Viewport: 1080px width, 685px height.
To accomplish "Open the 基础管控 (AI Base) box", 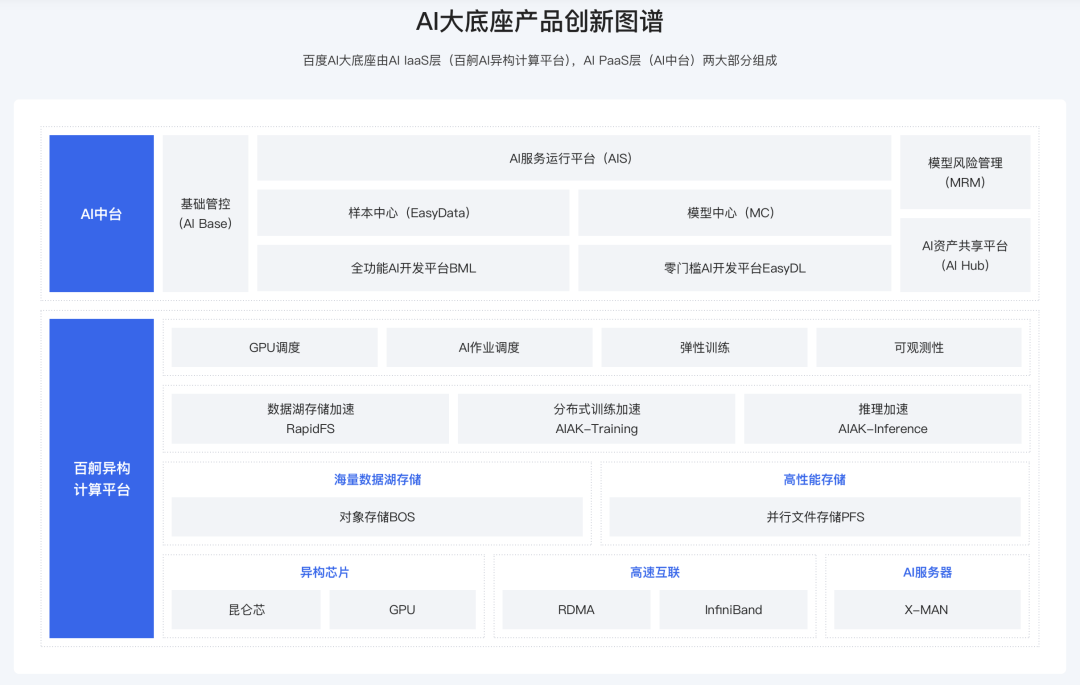I will [205, 213].
